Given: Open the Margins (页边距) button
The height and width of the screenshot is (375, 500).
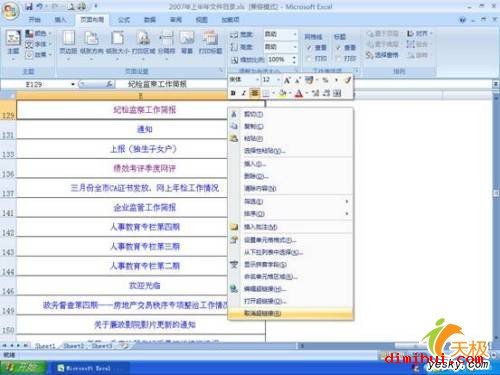Looking at the screenshot, I should 68,45.
